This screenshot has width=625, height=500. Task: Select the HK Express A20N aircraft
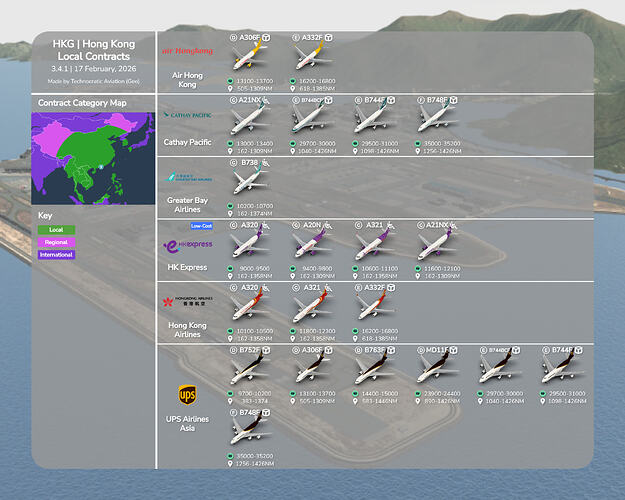click(x=313, y=244)
